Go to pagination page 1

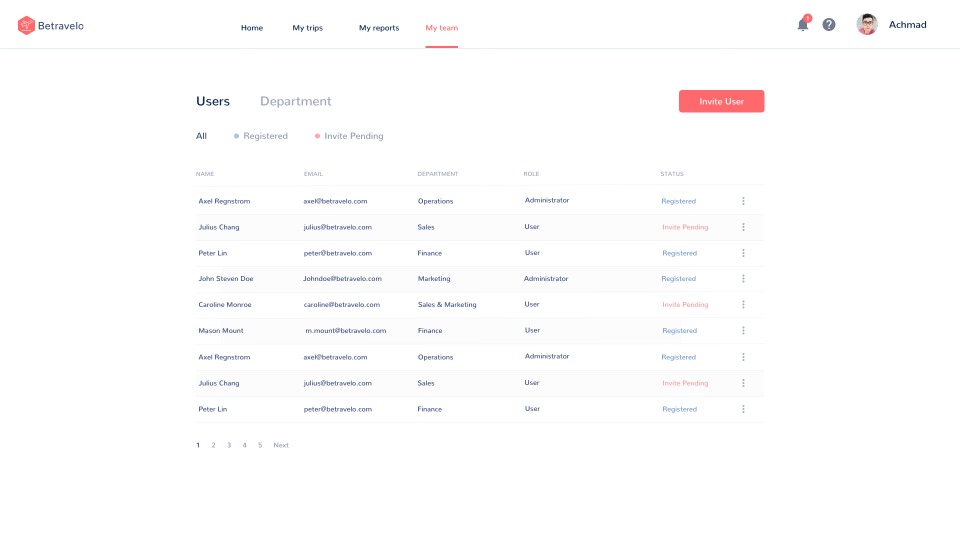[x=198, y=445]
